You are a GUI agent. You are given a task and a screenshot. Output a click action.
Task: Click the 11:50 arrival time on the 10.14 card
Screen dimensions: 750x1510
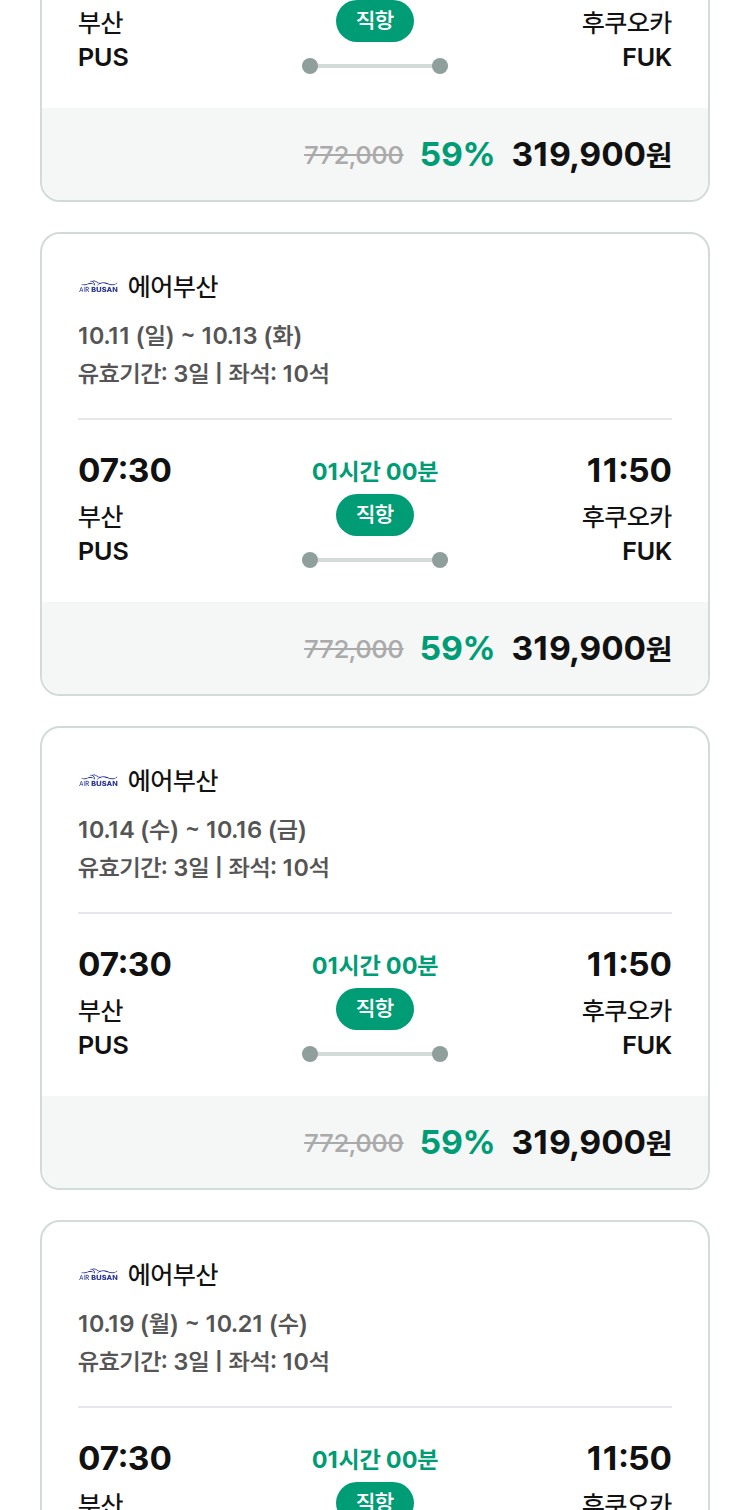coord(629,964)
